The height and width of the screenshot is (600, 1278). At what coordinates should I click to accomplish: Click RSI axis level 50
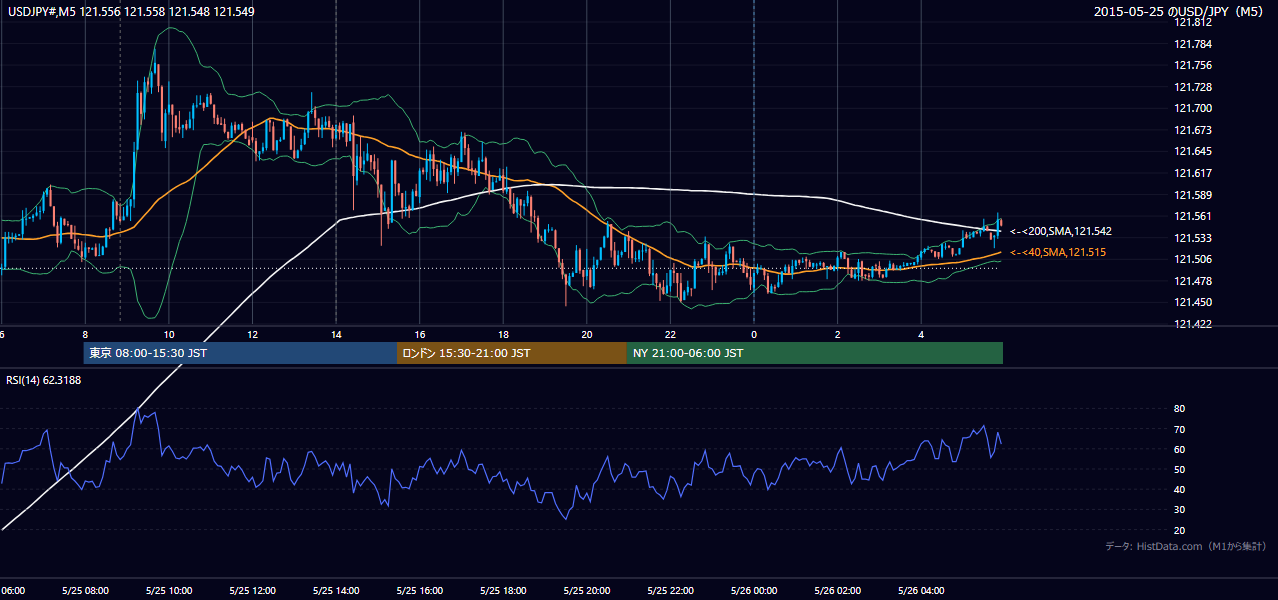point(1180,469)
